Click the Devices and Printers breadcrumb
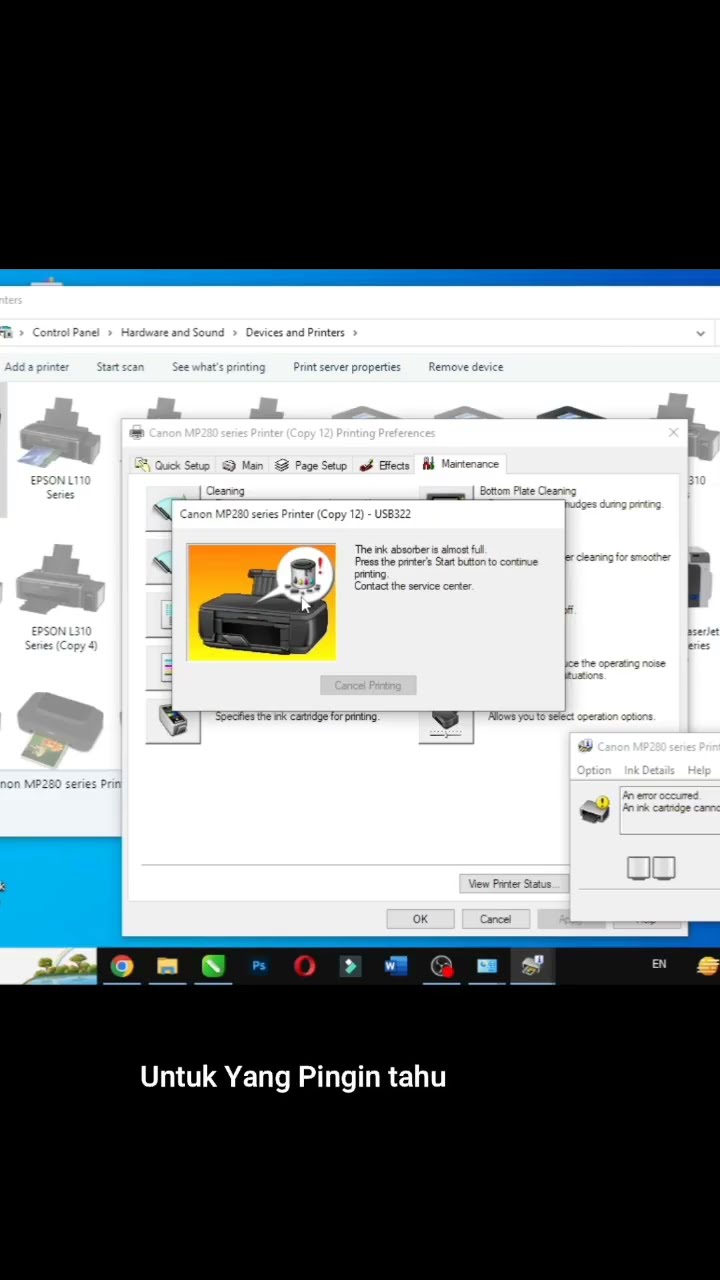The width and height of the screenshot is (720, 1280). pos(295,332)
